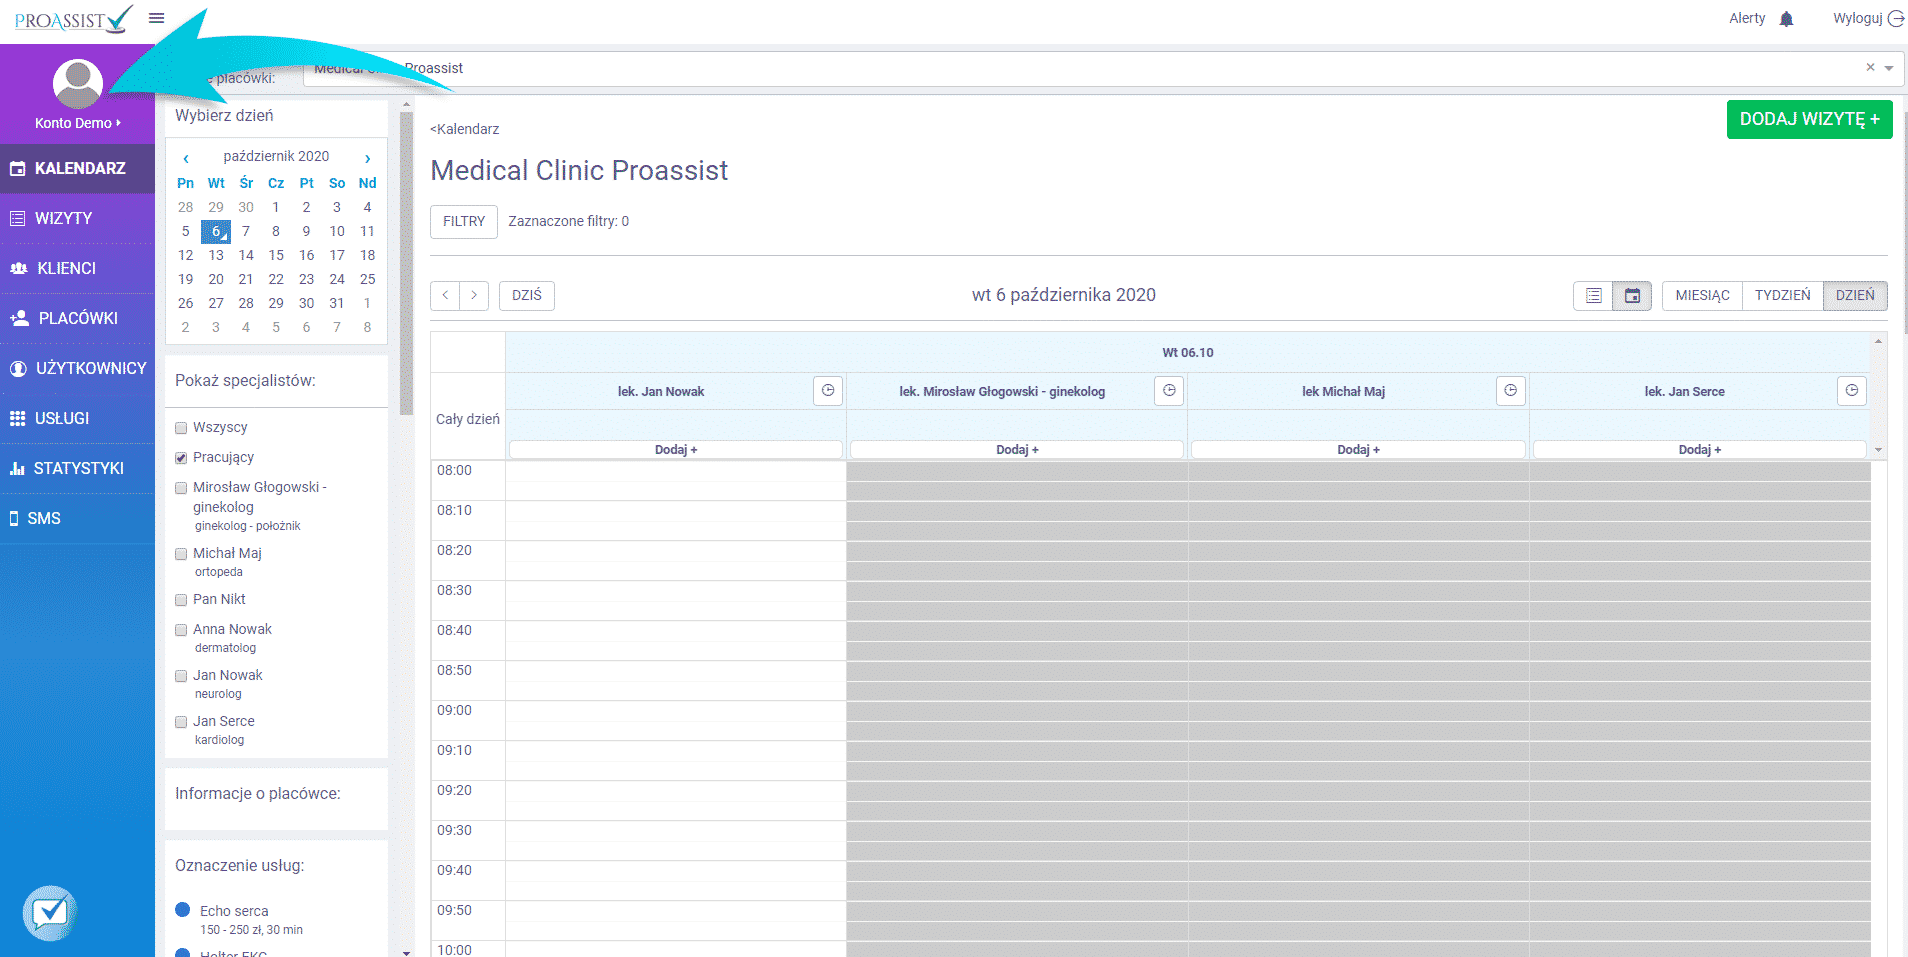Click the Echo serca service label
The image size is (1908, 957).
(x=234, y=911)
